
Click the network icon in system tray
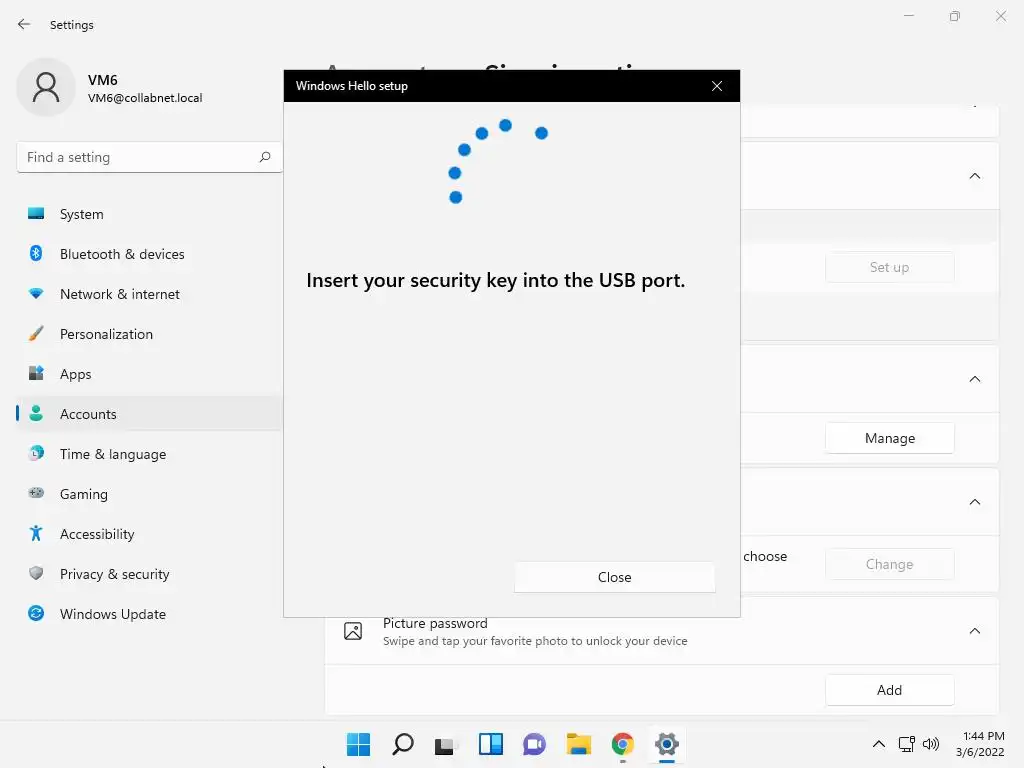tap(906, 744)
